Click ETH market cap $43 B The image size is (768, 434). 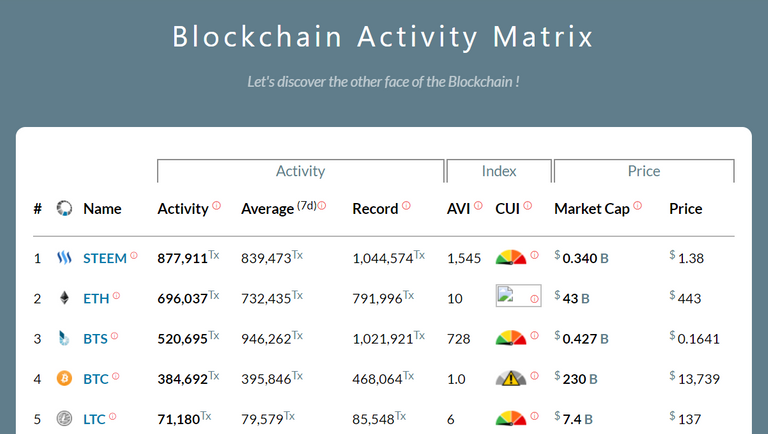572,298
